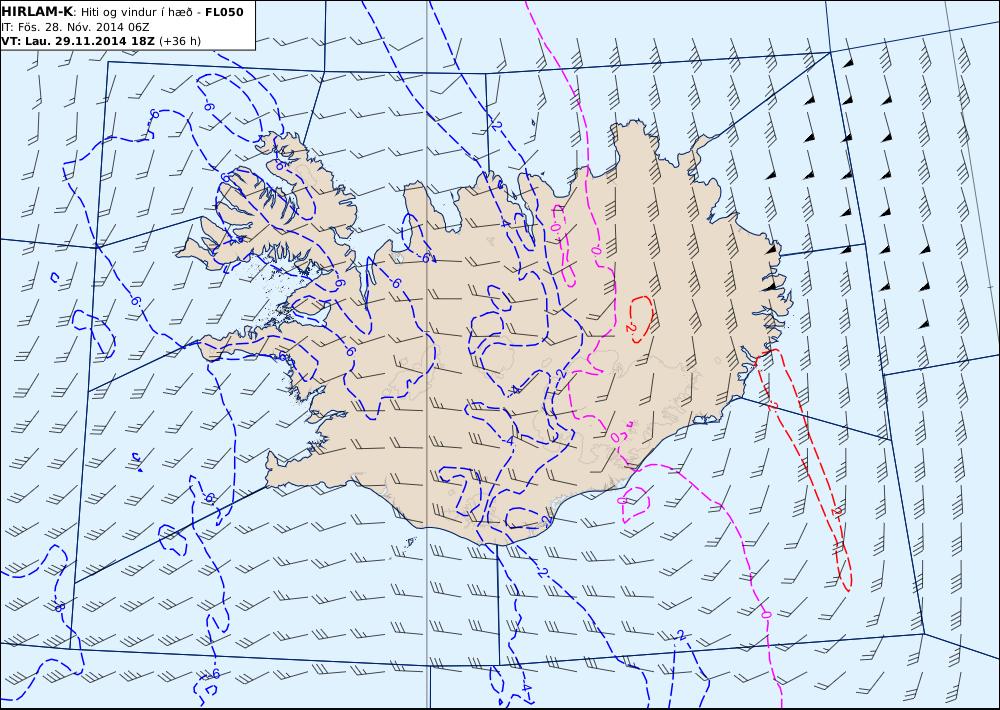
Task: Click the small Vestmannaeyjar island south of Iceland
Action: pyautogui.click(x=410, y=542)
